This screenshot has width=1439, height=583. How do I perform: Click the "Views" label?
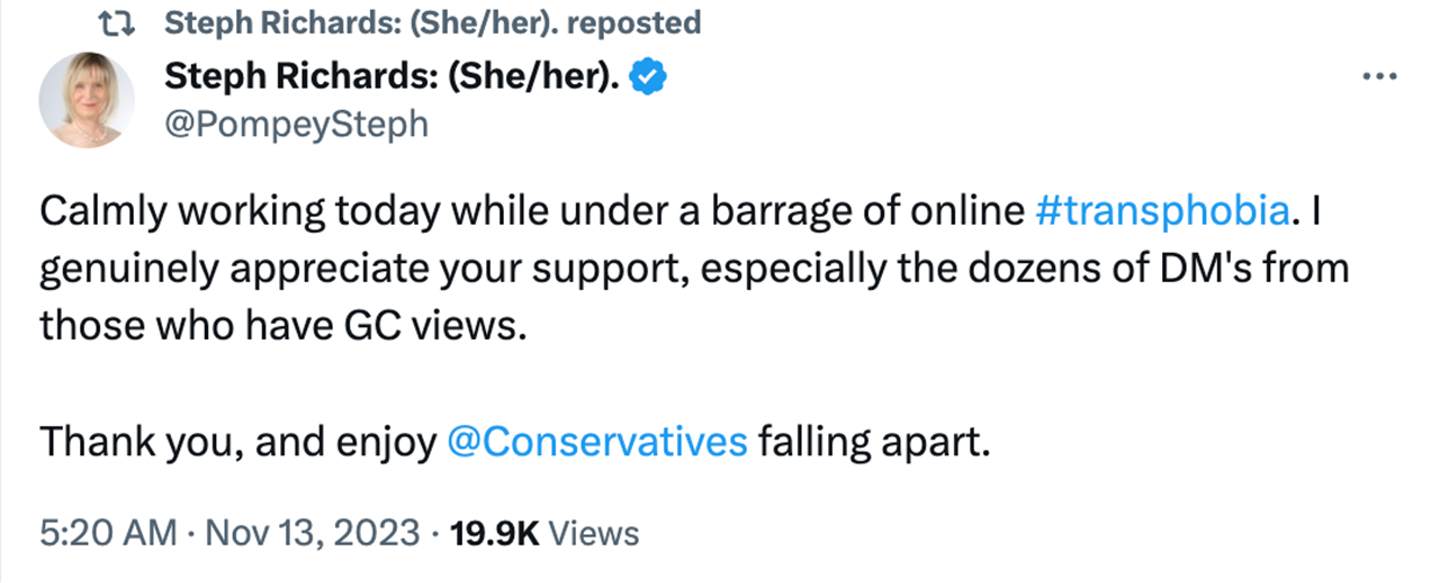(x=595, y=533)
